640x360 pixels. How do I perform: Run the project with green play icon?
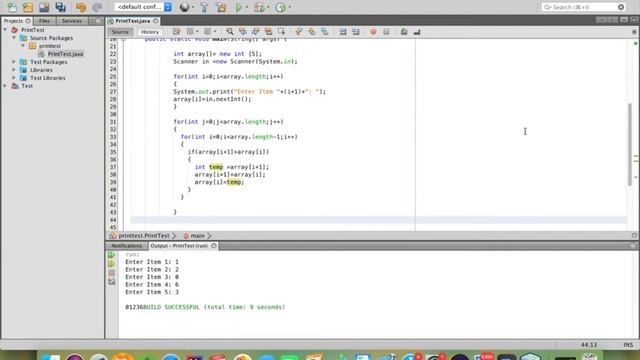[239, 7]
